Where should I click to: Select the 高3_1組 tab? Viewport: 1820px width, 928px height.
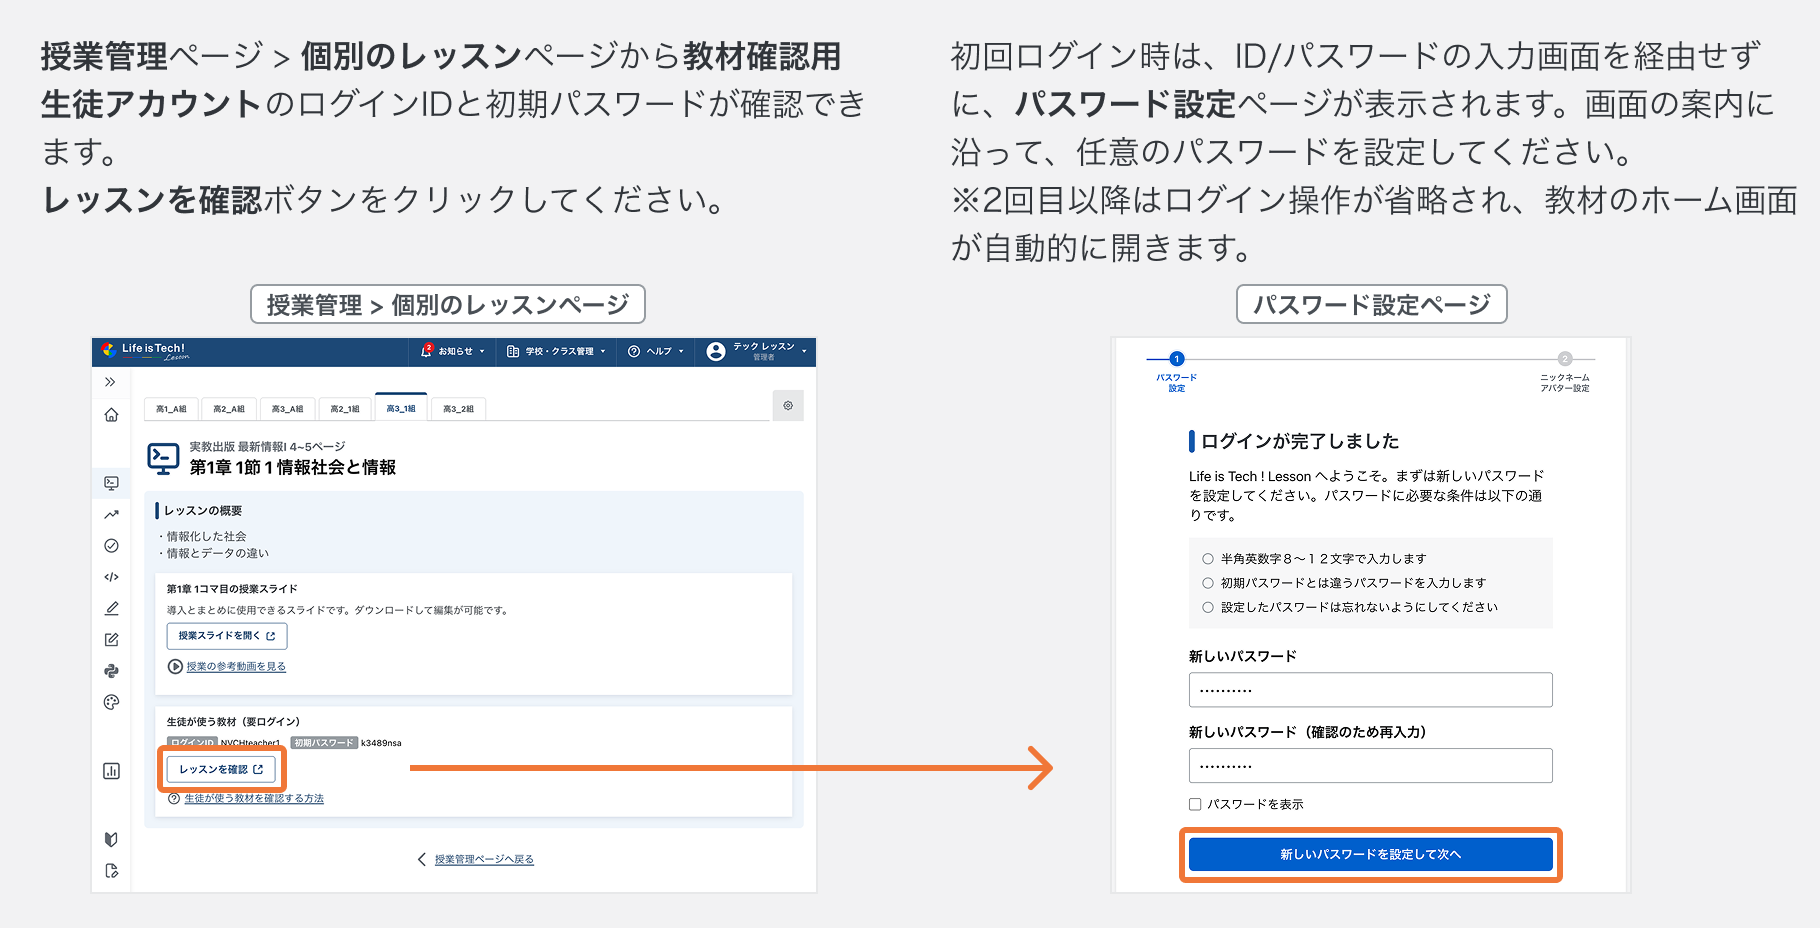[x=401, y=408]
